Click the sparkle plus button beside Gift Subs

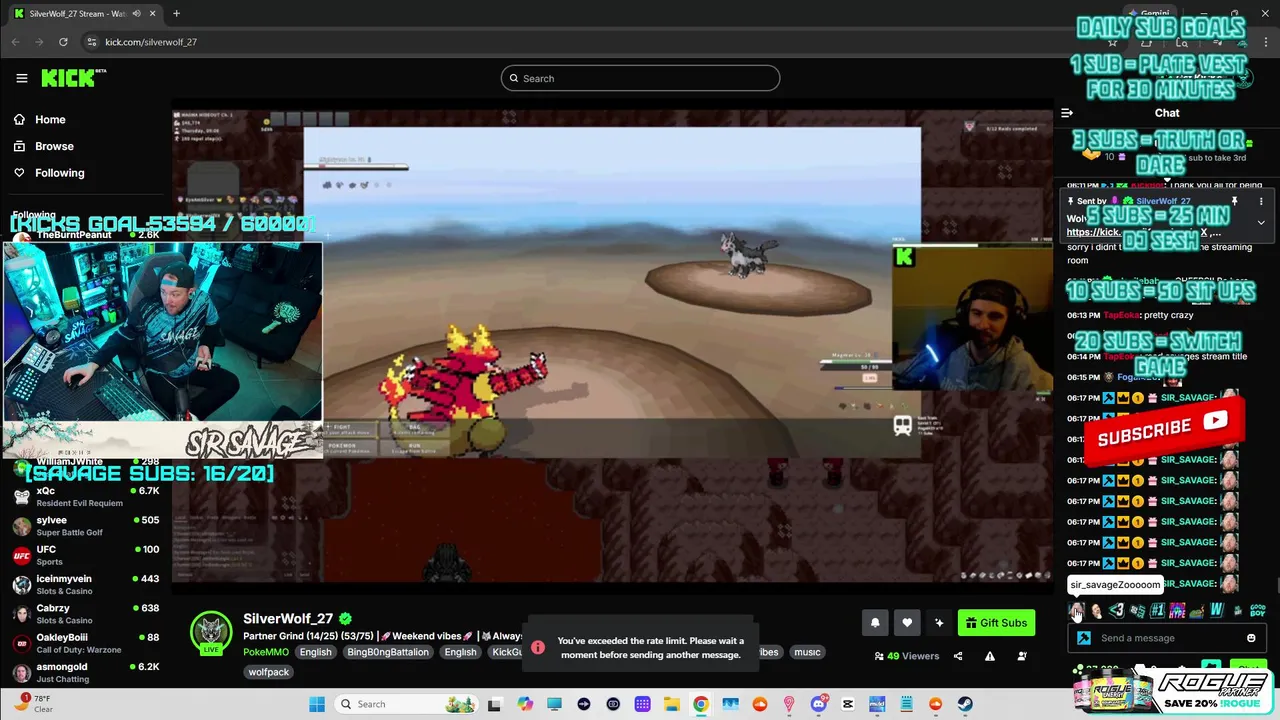pos(939,623)
